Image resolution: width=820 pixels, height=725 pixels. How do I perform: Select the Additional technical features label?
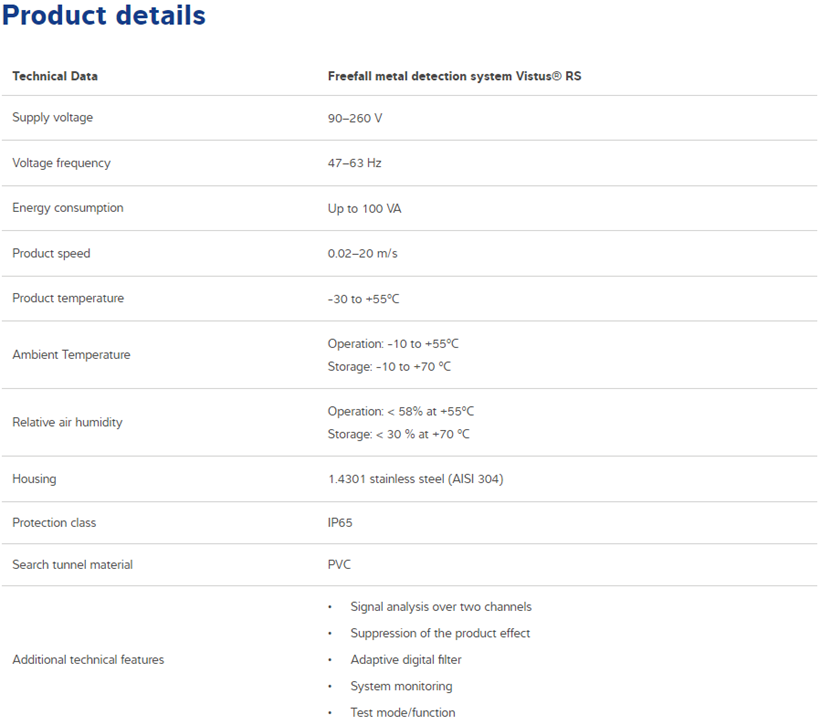click(88, 660)
